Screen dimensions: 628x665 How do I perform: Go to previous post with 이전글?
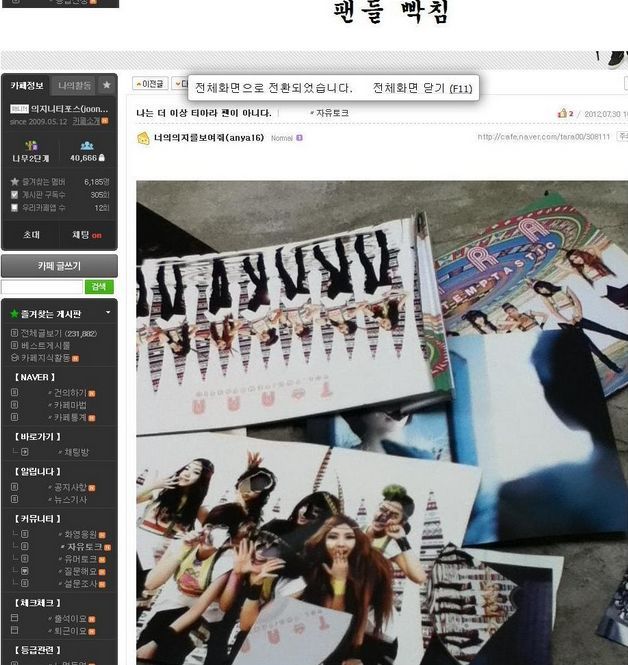click(150, 84)
